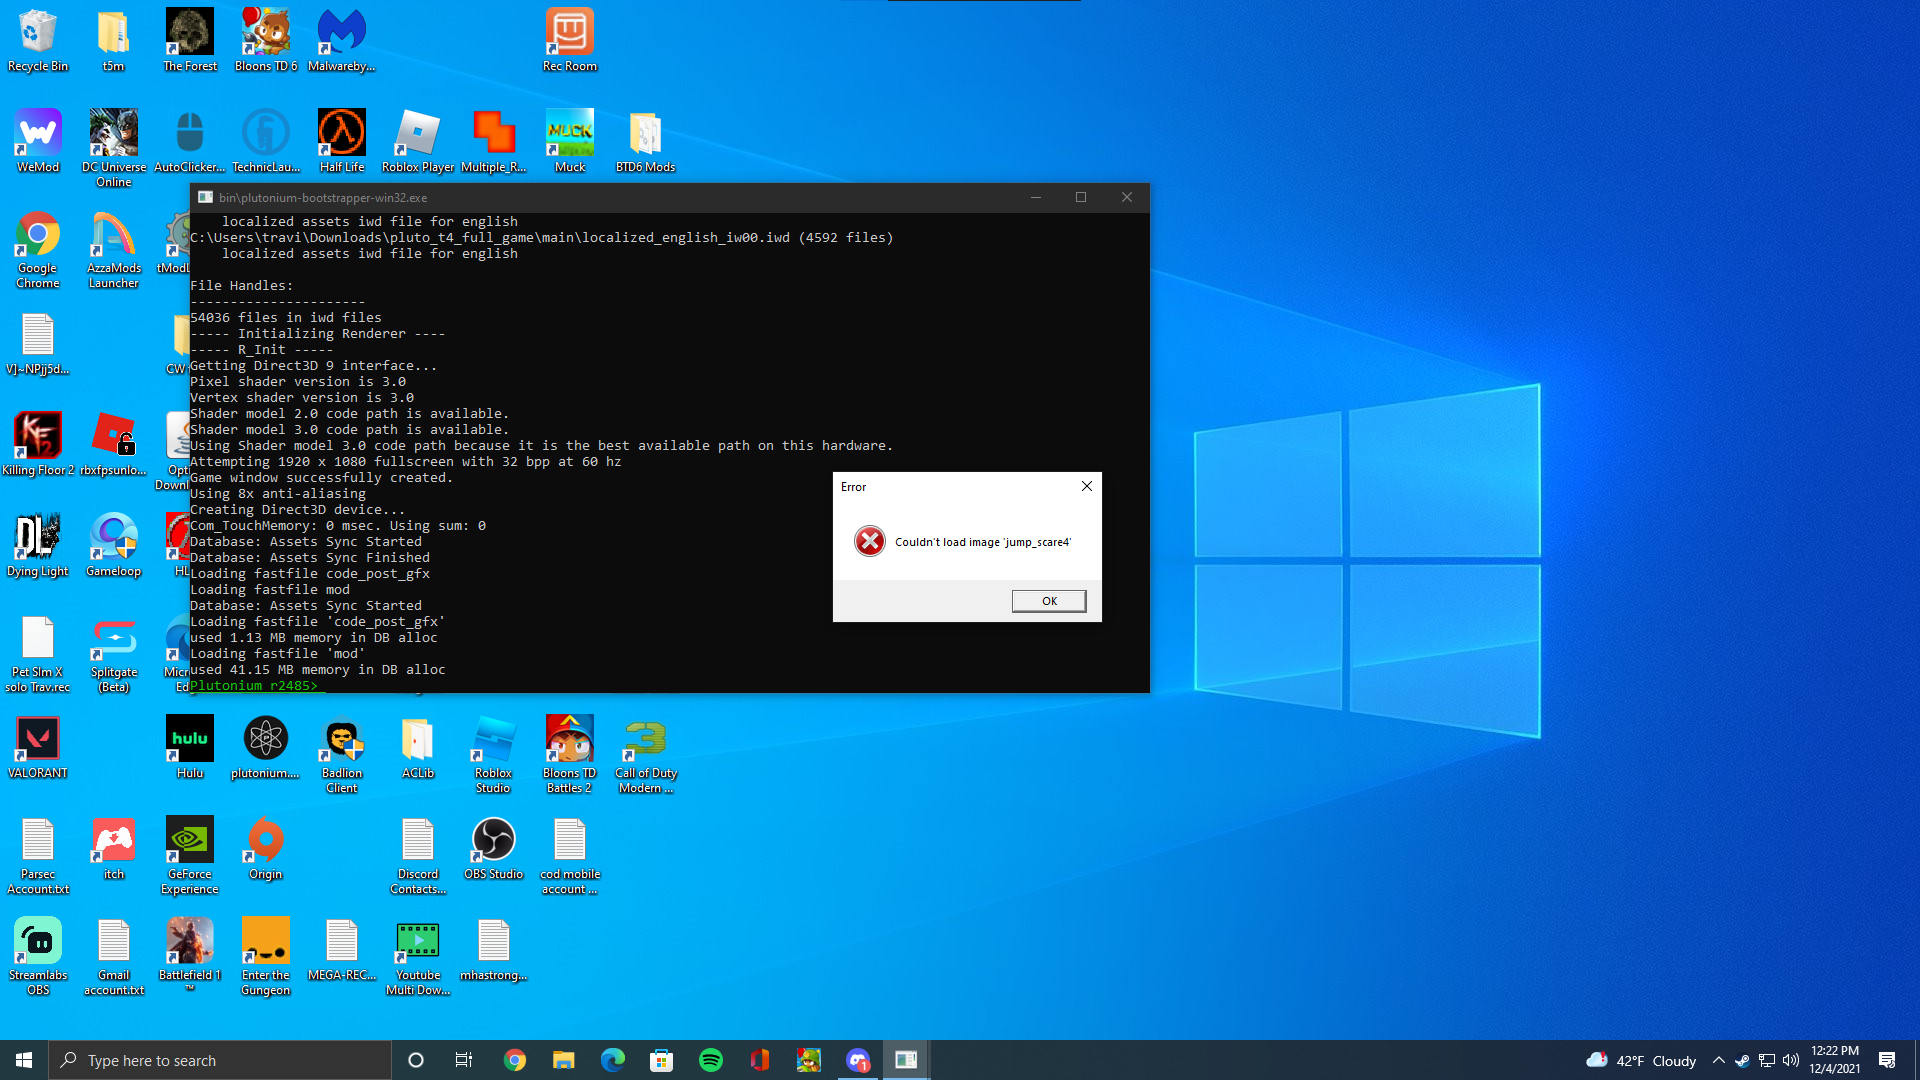Select the Roblox Studio shortcut
Viewport: 1920px width, 1080px height.
[x=494, y=754]
